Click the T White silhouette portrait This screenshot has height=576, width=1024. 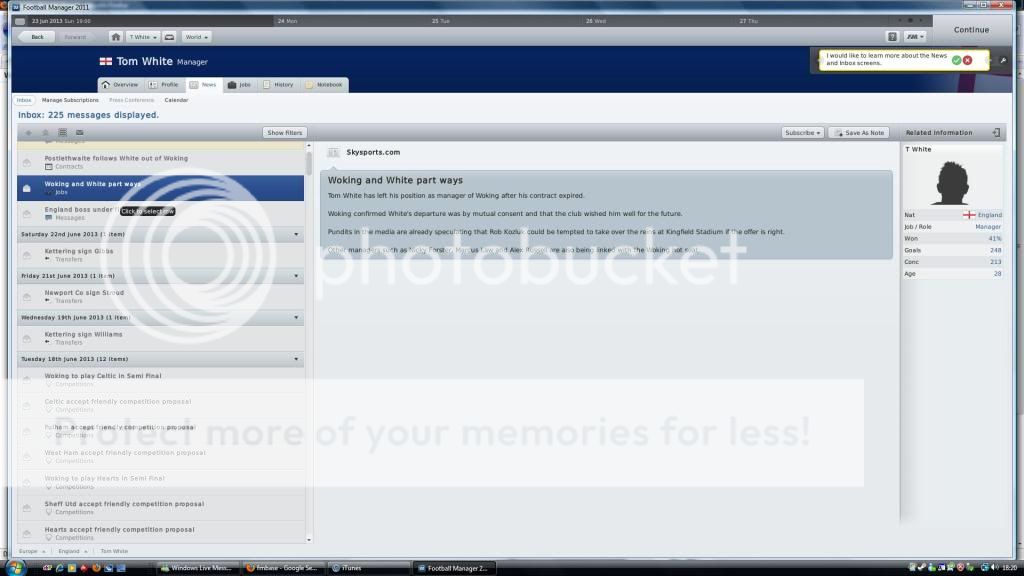click(x=952, y=182)
